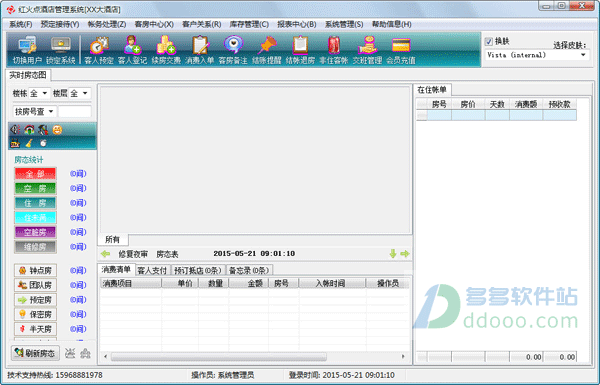Open 消费入单 consumption entry tool
600x385 pixels.
[x=200, y=50]
